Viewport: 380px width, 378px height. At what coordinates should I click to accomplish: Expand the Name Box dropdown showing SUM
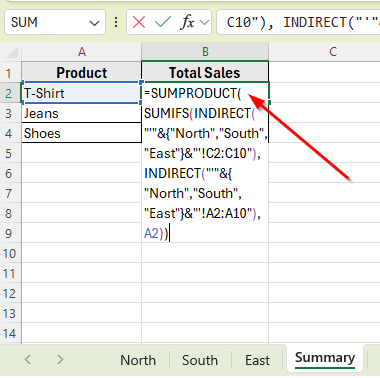pyautogui.click(x=94, y=23)
